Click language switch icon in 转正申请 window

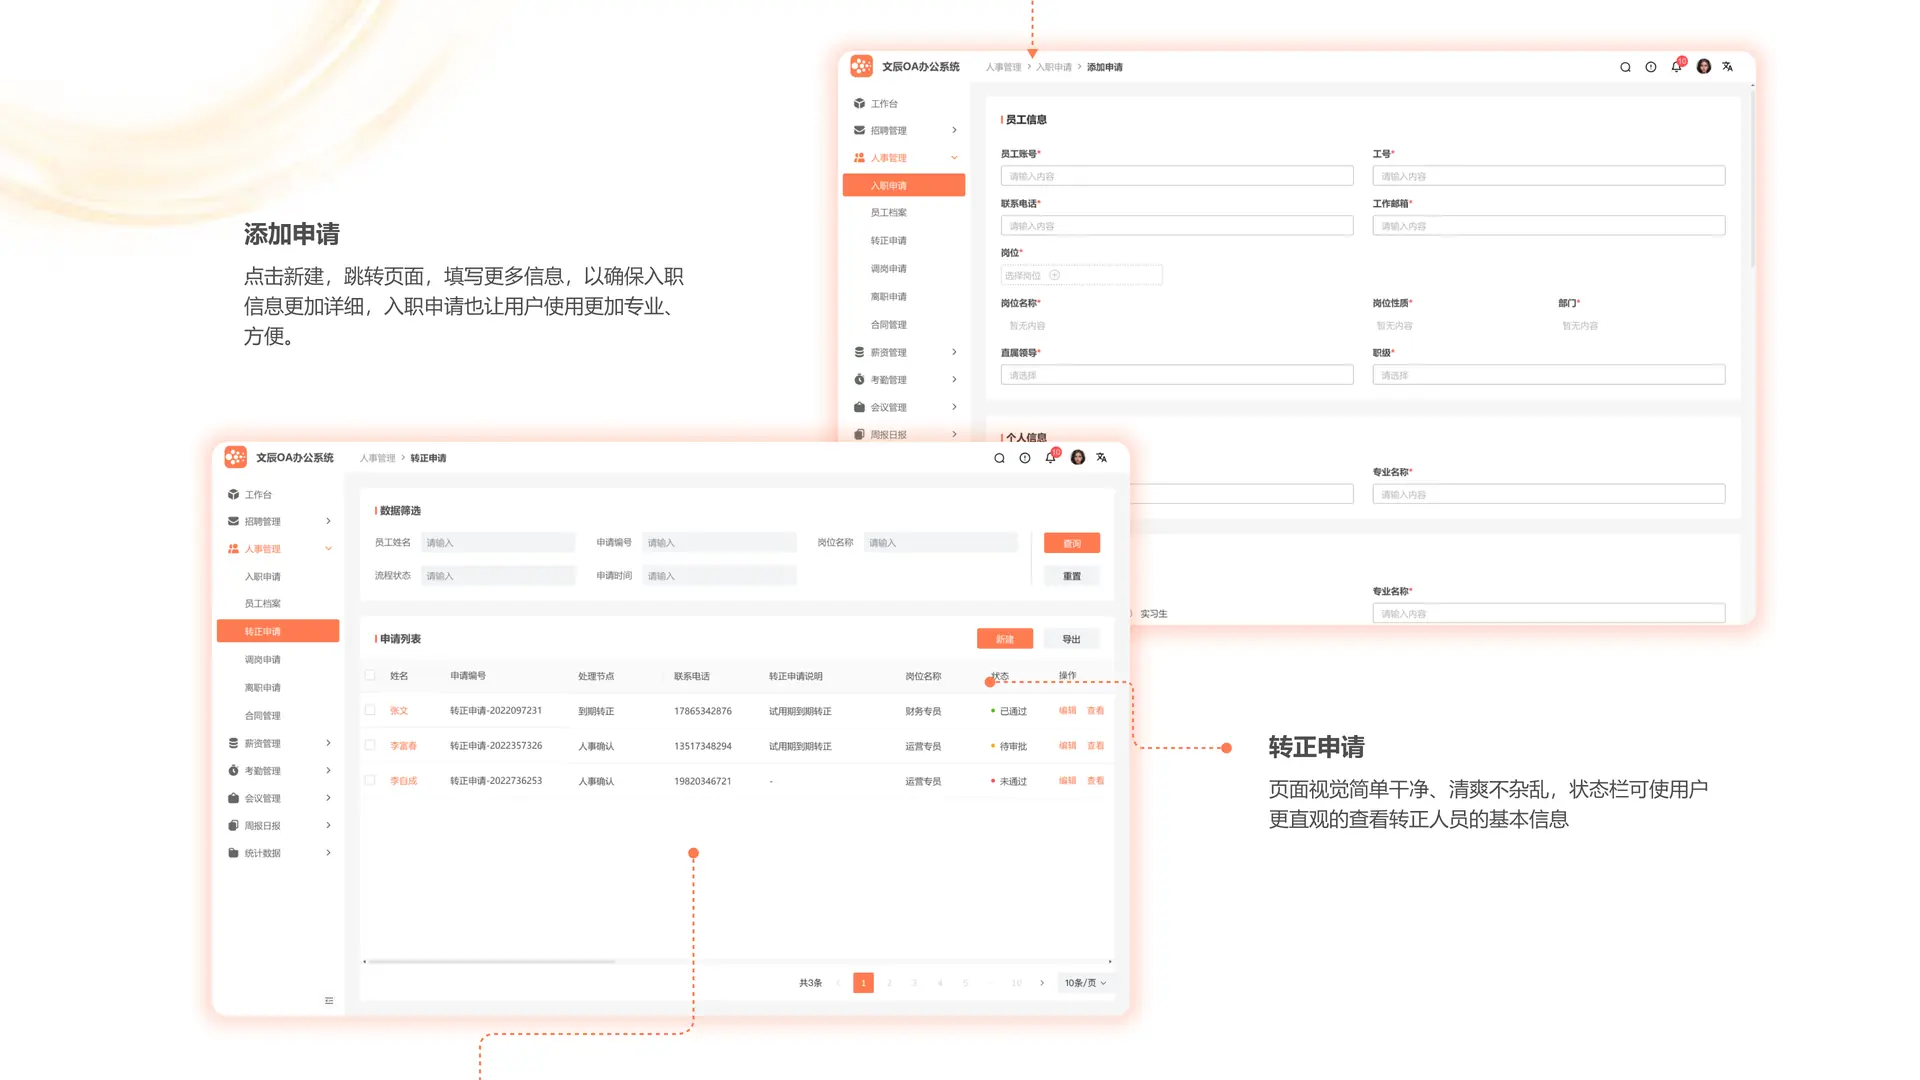point(1102,458)
